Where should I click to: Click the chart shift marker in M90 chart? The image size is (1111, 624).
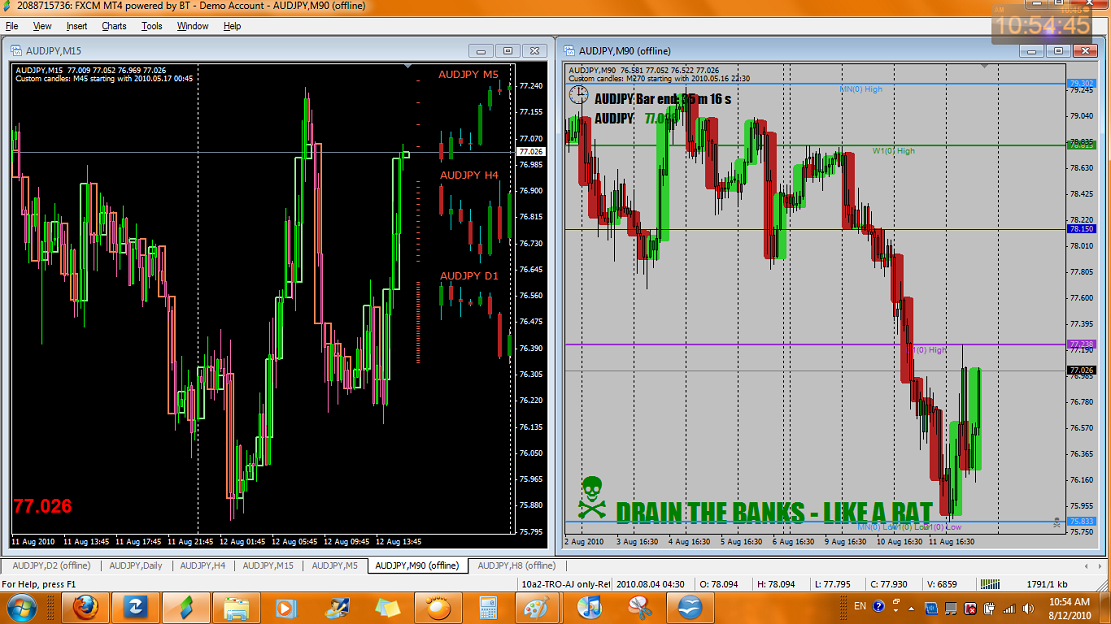pyautogui.click(x=984, y=66)
